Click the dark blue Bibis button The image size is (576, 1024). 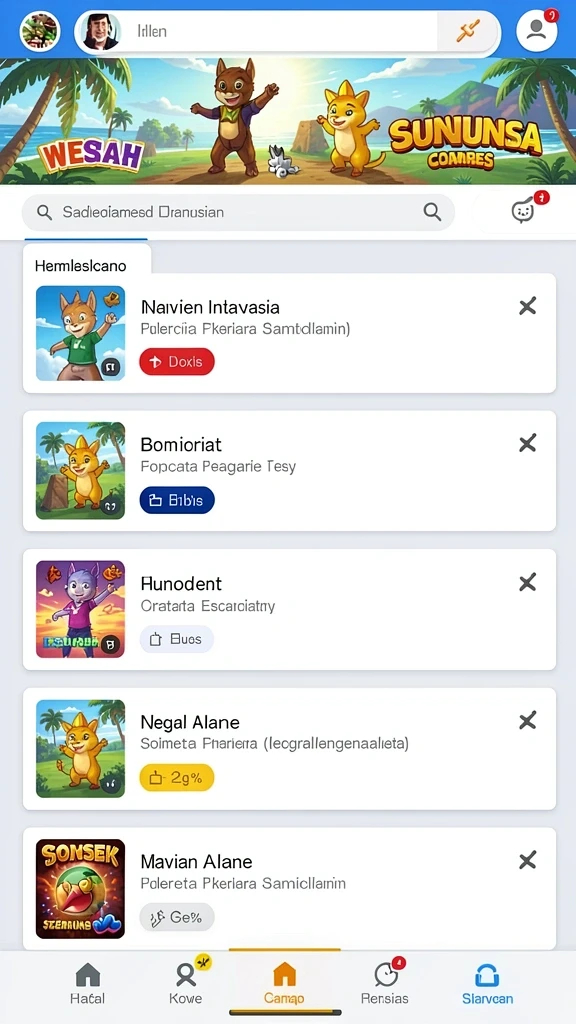[x=177, y=500]
